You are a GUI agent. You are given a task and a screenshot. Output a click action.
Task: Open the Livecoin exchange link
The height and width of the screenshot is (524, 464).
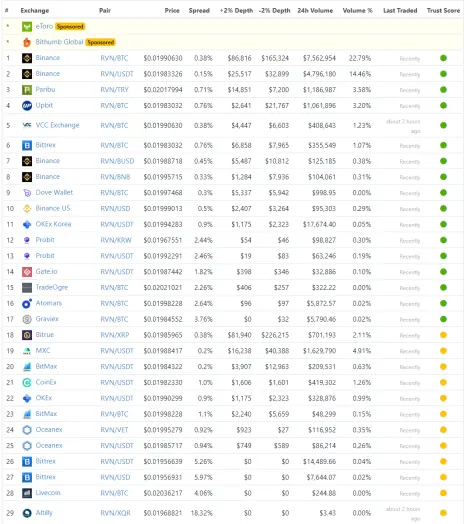coord(48,493)
